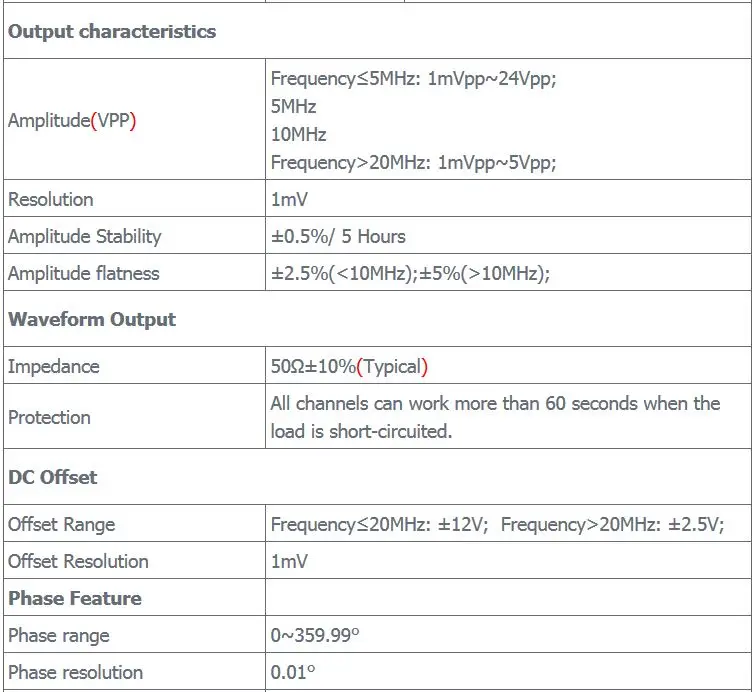This screenshot has width=754, height=692.
Task: Select the Offset Range label
Action: click(x=61, y=524)
